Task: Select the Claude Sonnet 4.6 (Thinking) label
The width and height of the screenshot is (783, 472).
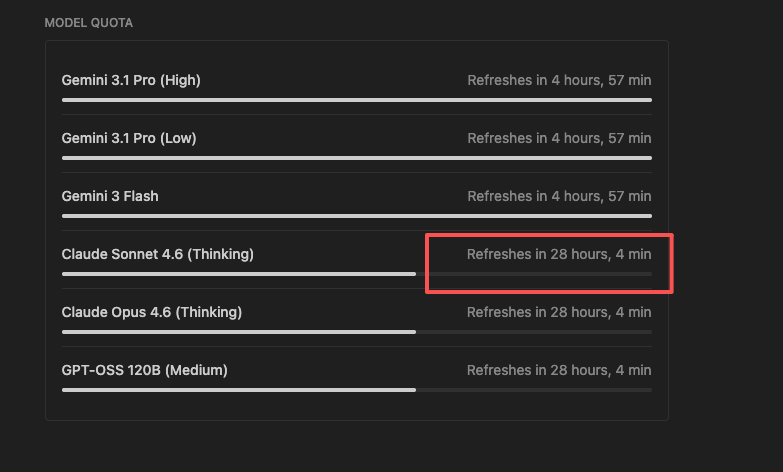Action: pos(157,254)
